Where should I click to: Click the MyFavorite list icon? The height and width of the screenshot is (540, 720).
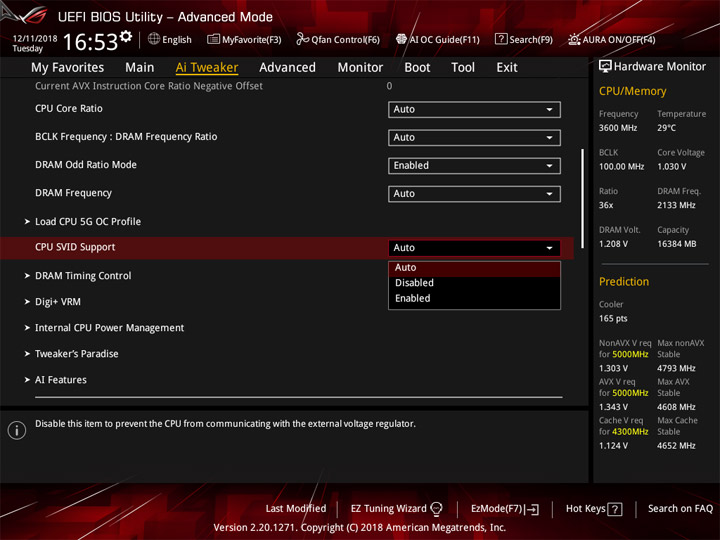point(214,39)
